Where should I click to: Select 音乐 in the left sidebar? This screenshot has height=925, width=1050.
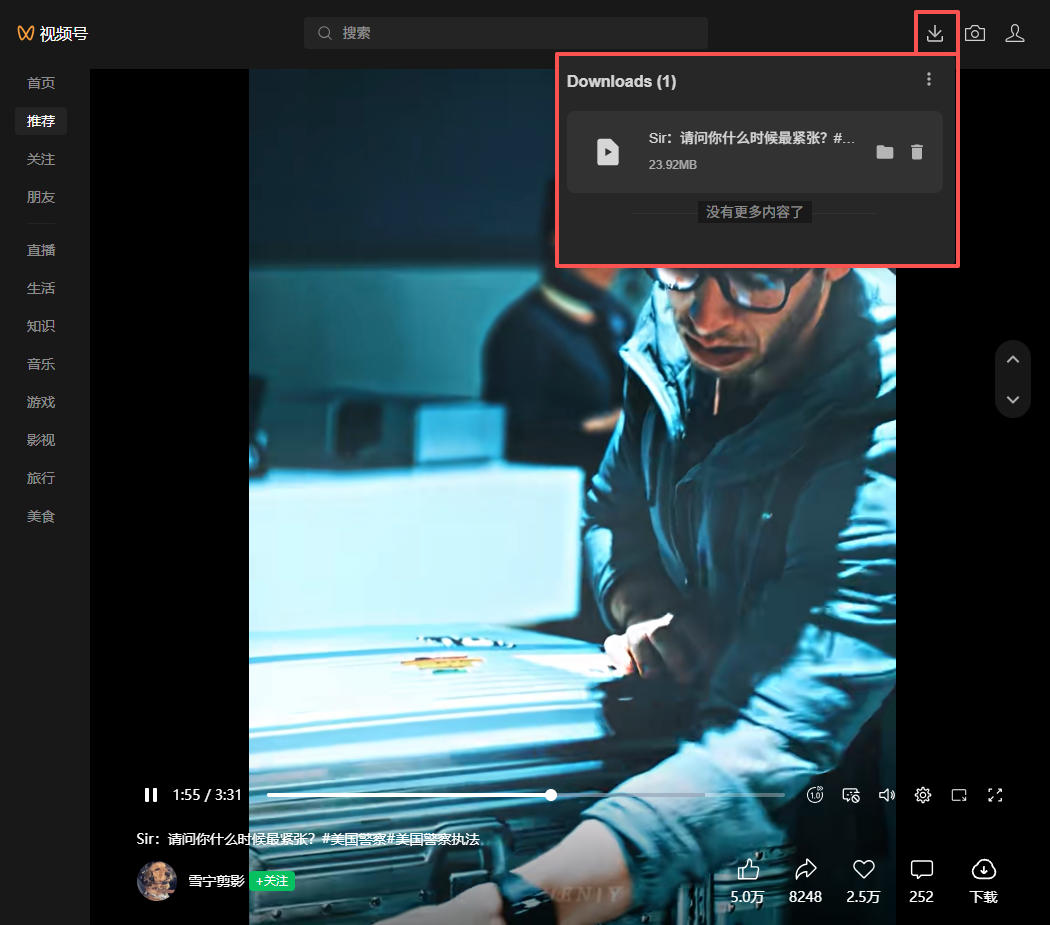coord(41,364)
